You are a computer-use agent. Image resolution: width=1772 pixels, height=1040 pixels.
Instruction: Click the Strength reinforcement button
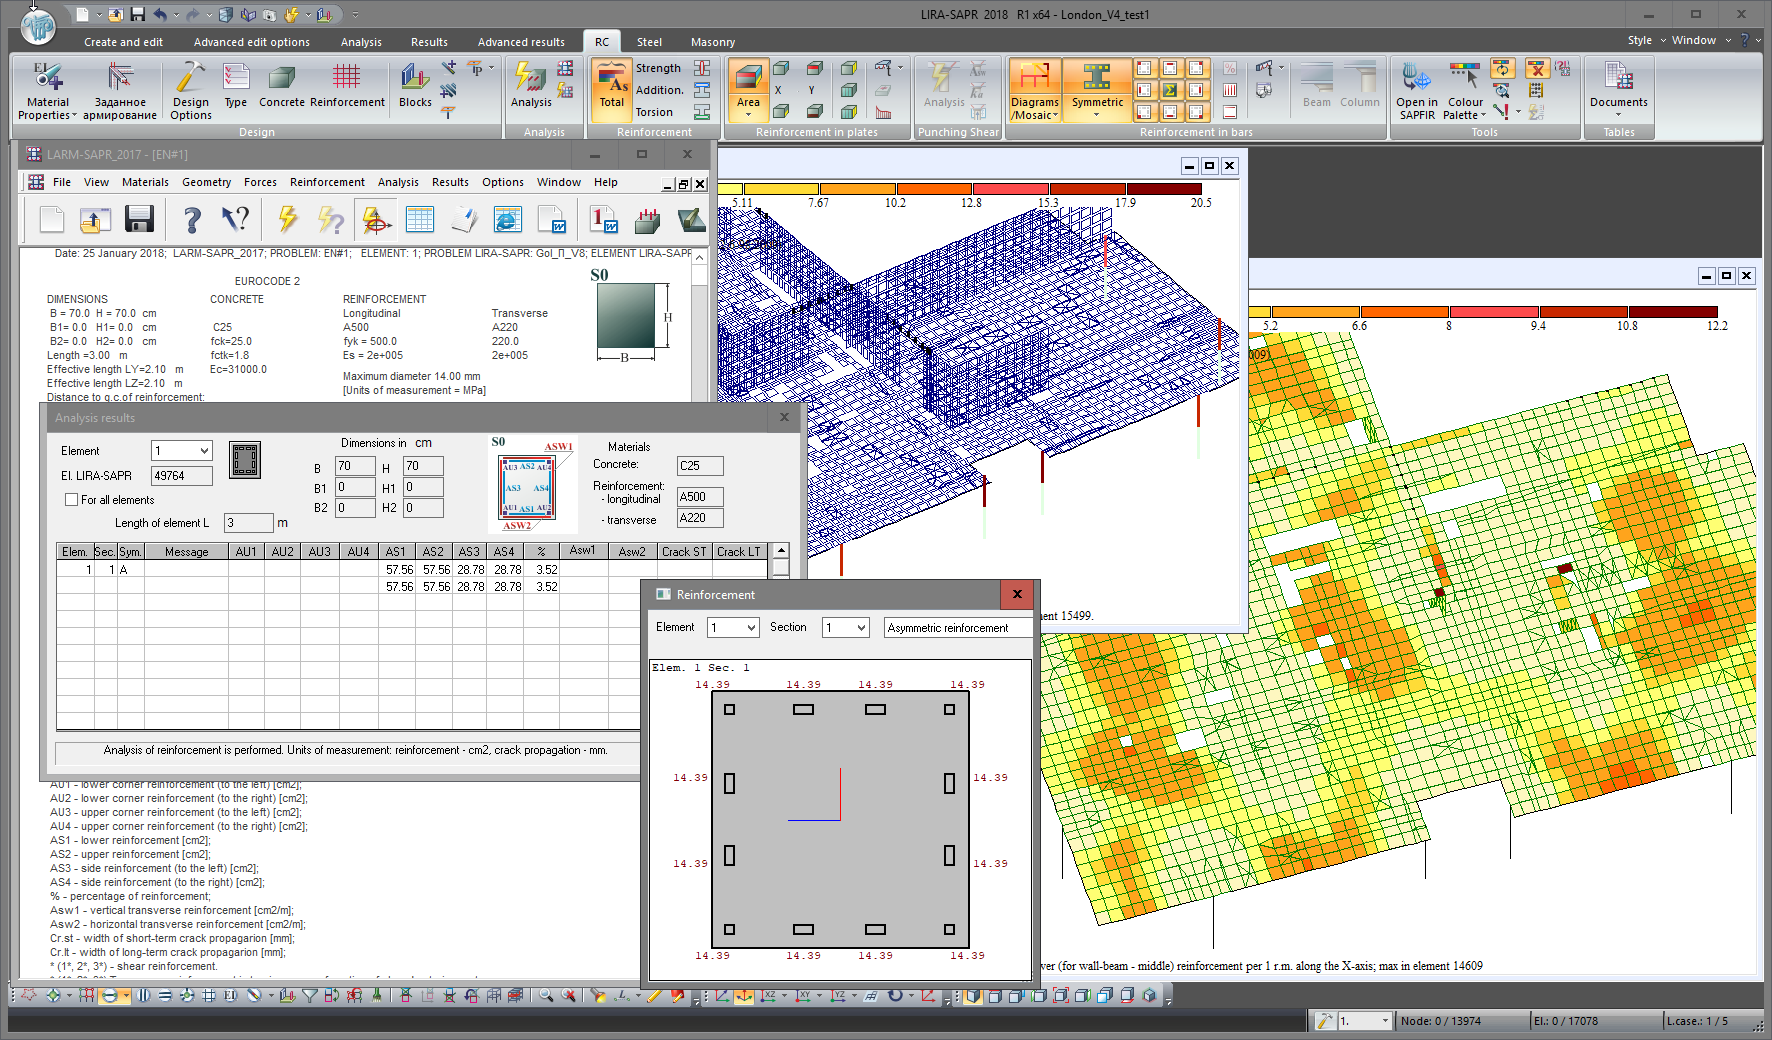click(x=658, y=68)
